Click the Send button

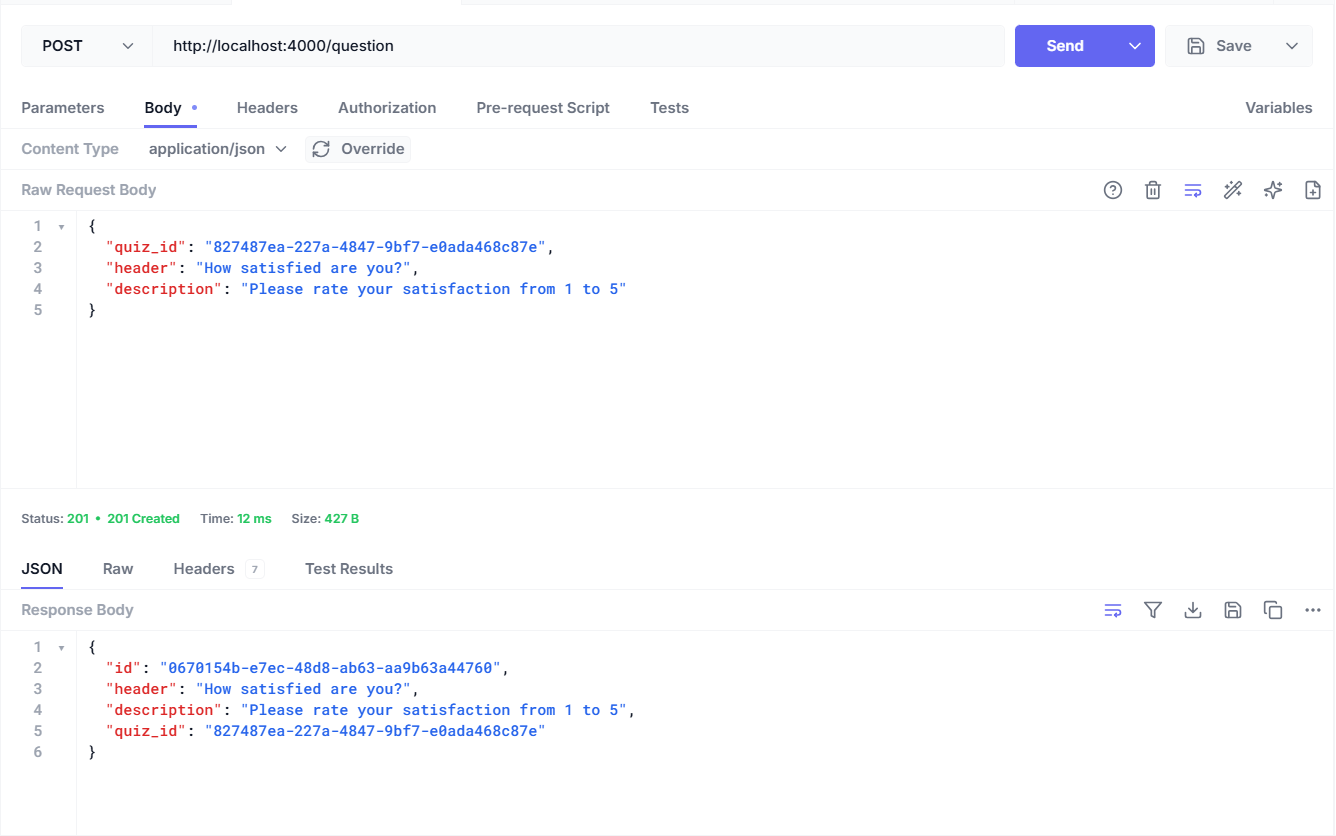click(1065, 46)
